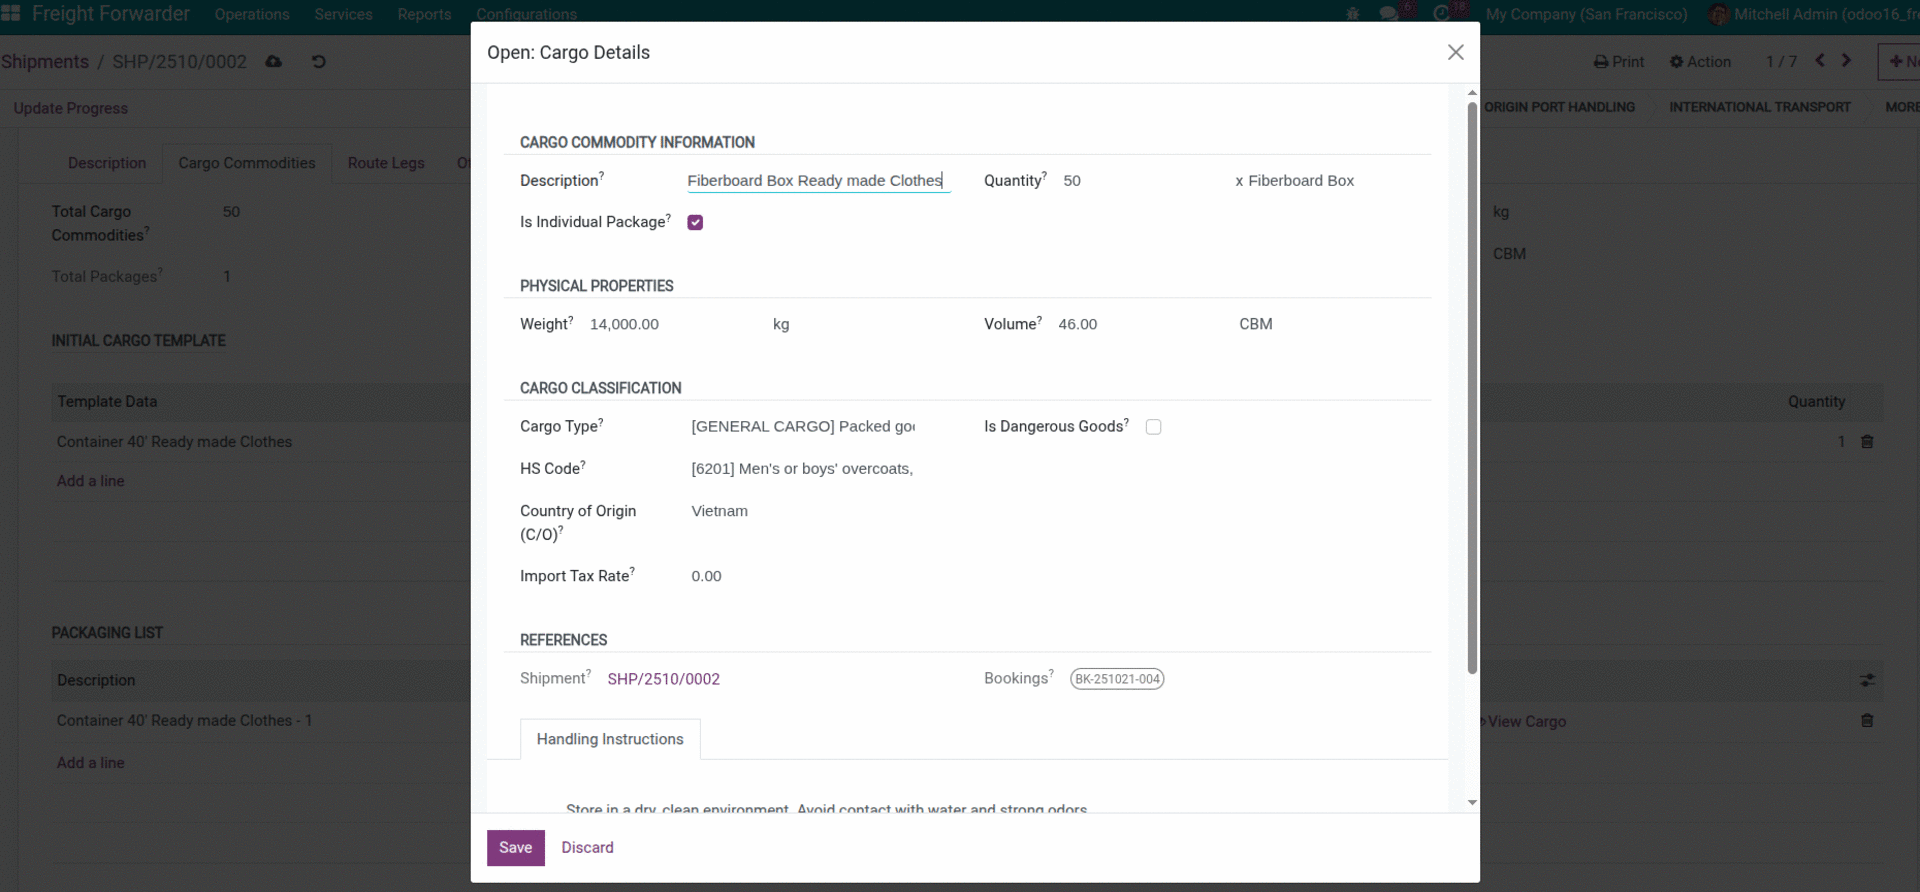
Task: Open the debug bug icon menu
Action: [x=1353, y=14]
